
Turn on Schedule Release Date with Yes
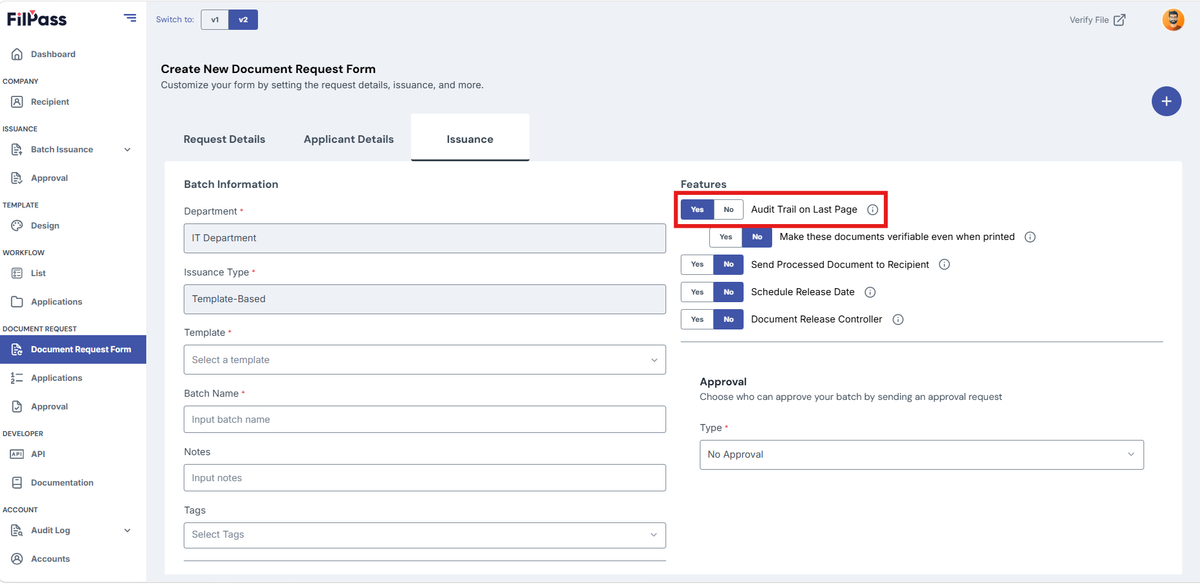pyautogui.click(x=697, y=292)
